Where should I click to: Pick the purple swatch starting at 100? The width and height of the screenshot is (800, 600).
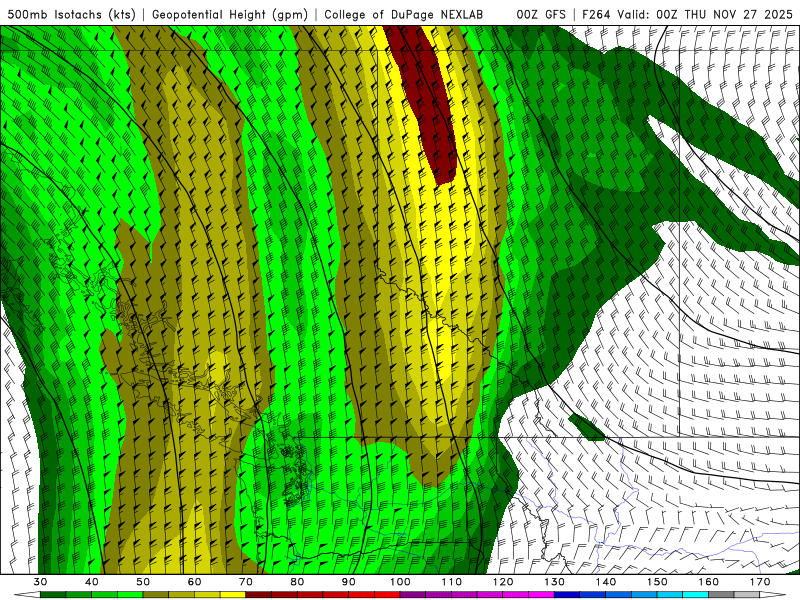pyautogui.click(x=413, y=595)
